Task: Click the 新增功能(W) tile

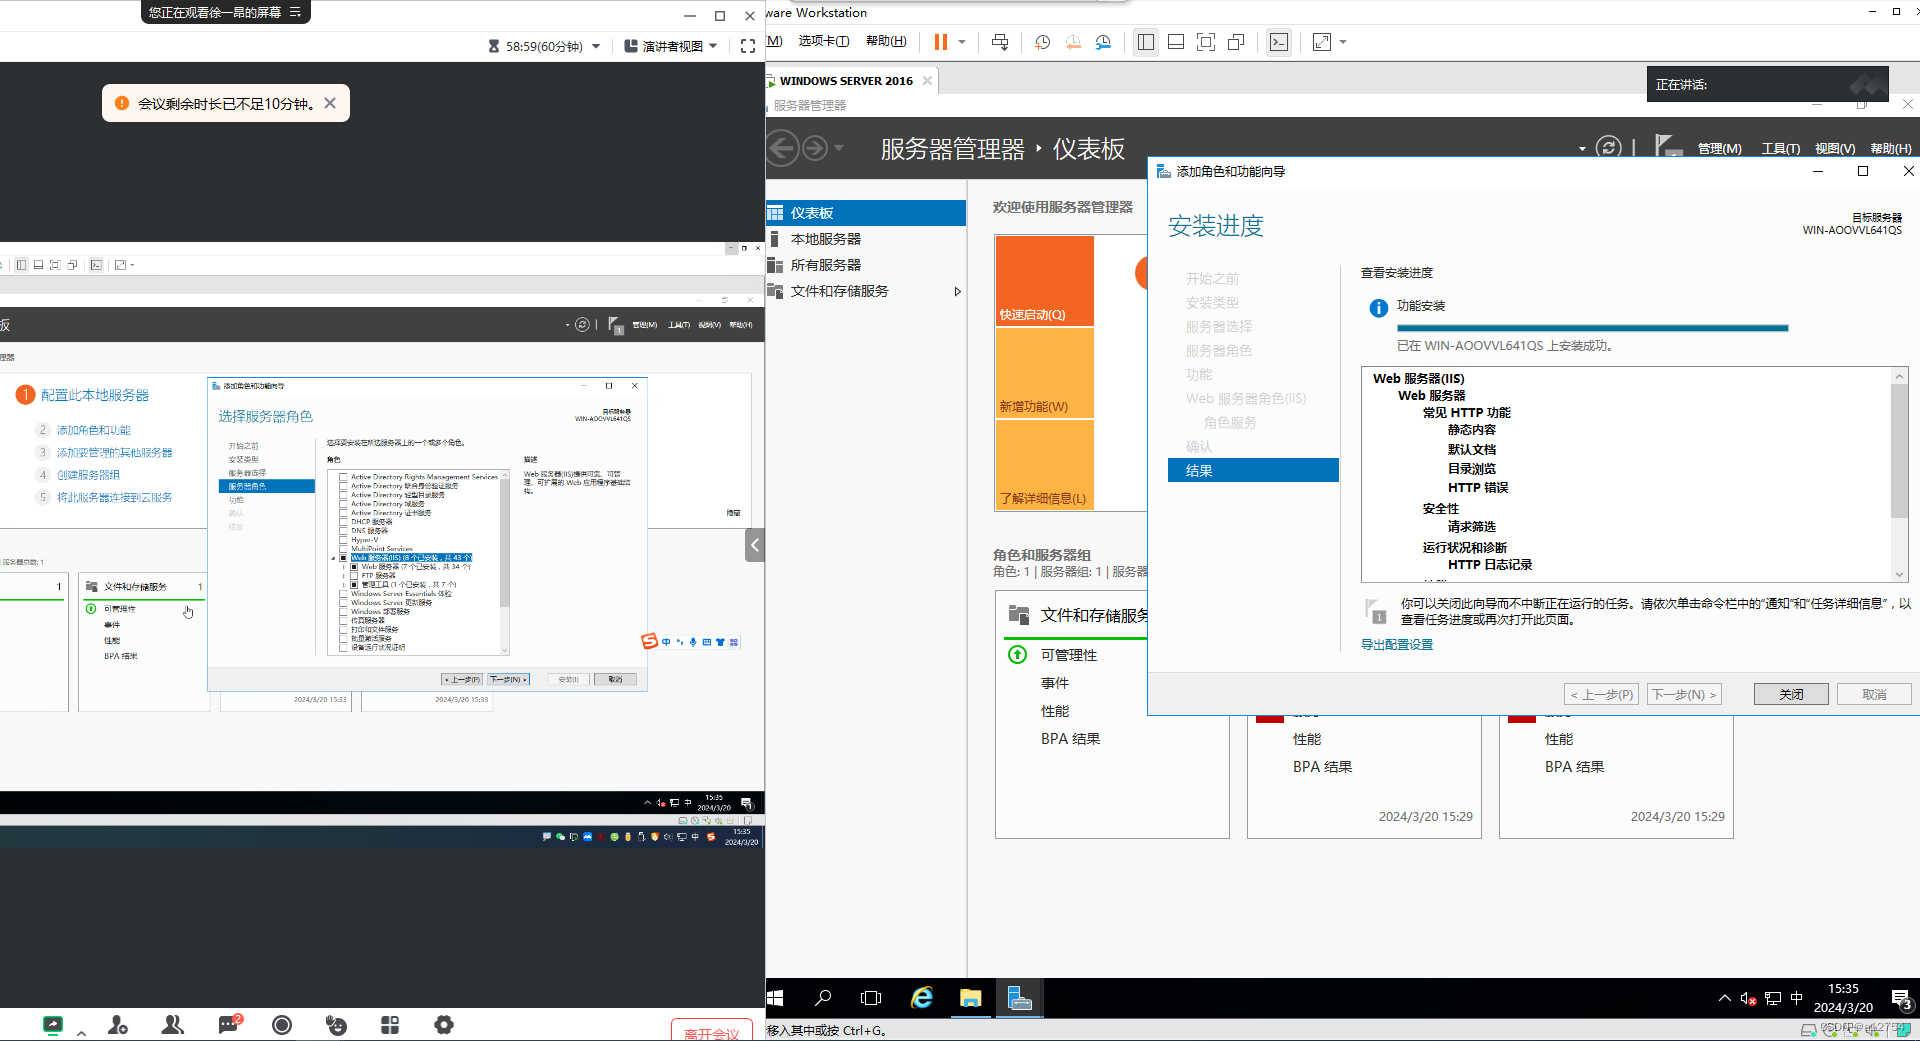Action: pos(1045,373)
